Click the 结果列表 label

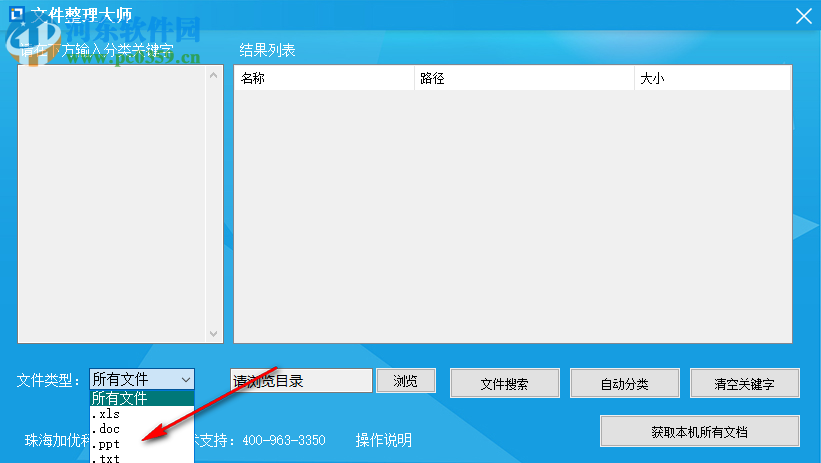[x=268, y=50]
